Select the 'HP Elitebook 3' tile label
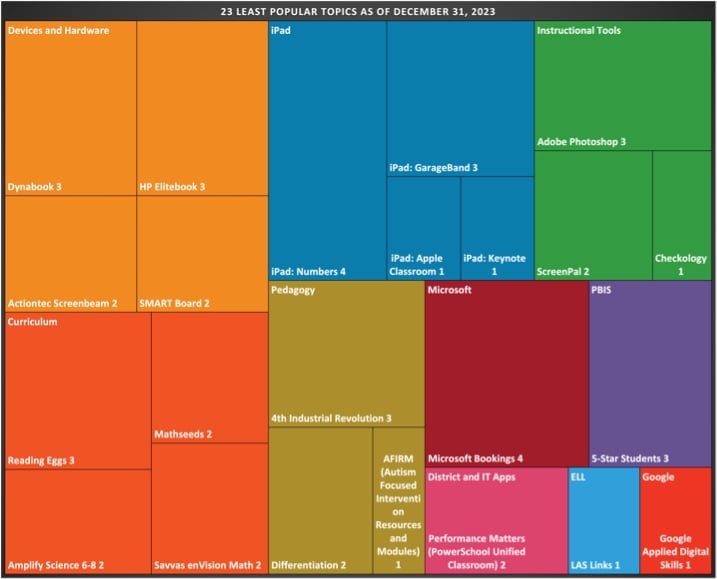 172,187
